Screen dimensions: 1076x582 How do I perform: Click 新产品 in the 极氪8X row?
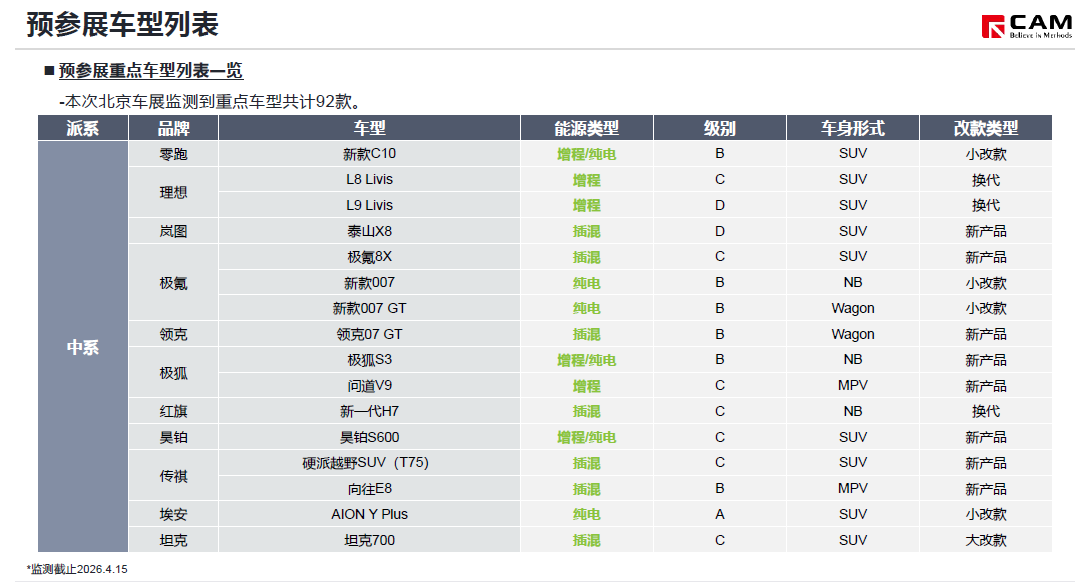(985, 257)
